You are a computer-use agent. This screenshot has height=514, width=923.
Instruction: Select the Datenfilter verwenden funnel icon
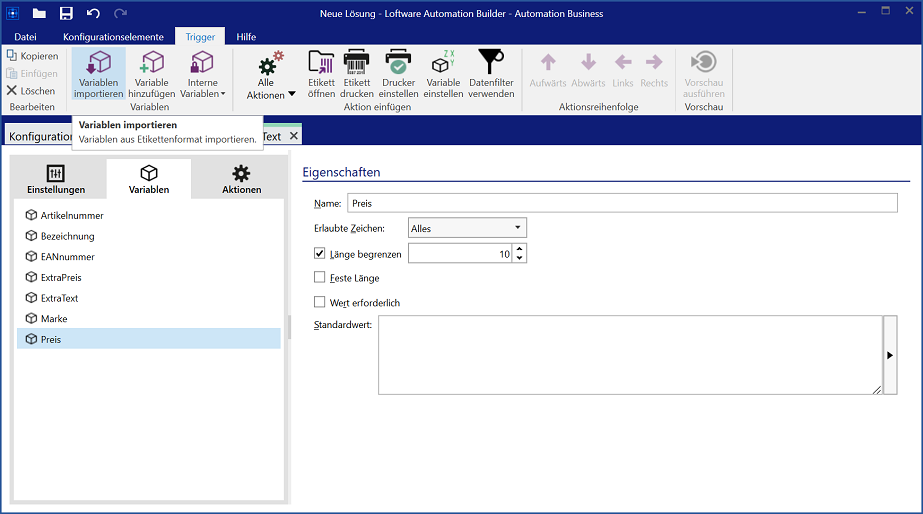[491, 74]
